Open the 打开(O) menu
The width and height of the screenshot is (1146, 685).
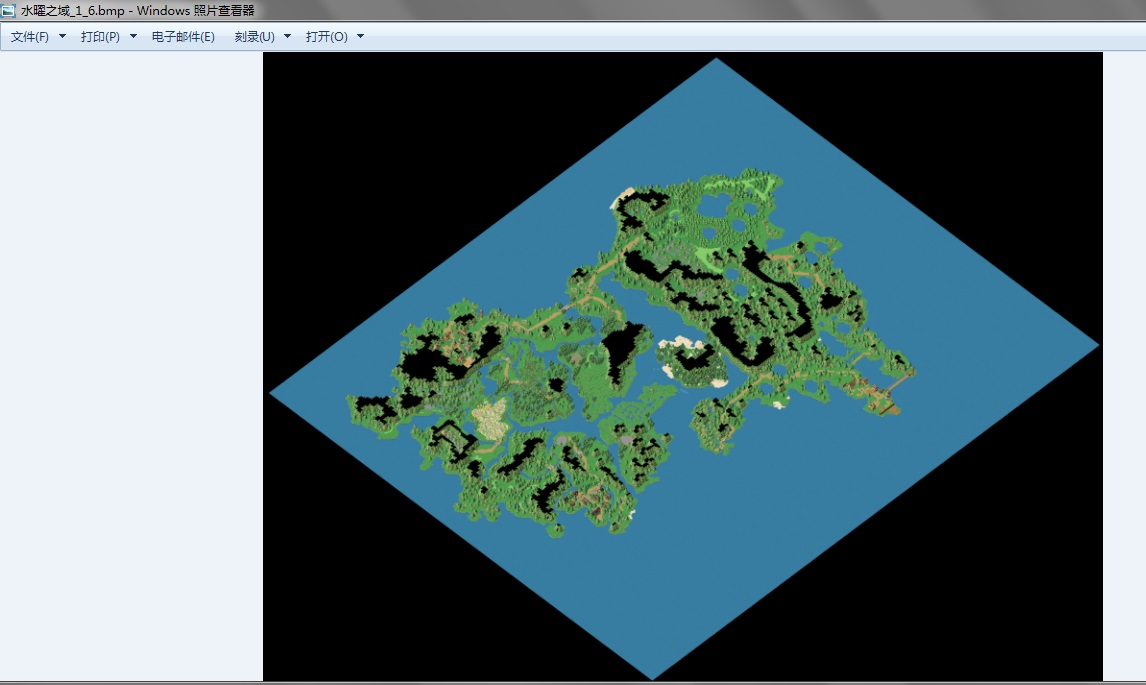click(x=327, y=37)
